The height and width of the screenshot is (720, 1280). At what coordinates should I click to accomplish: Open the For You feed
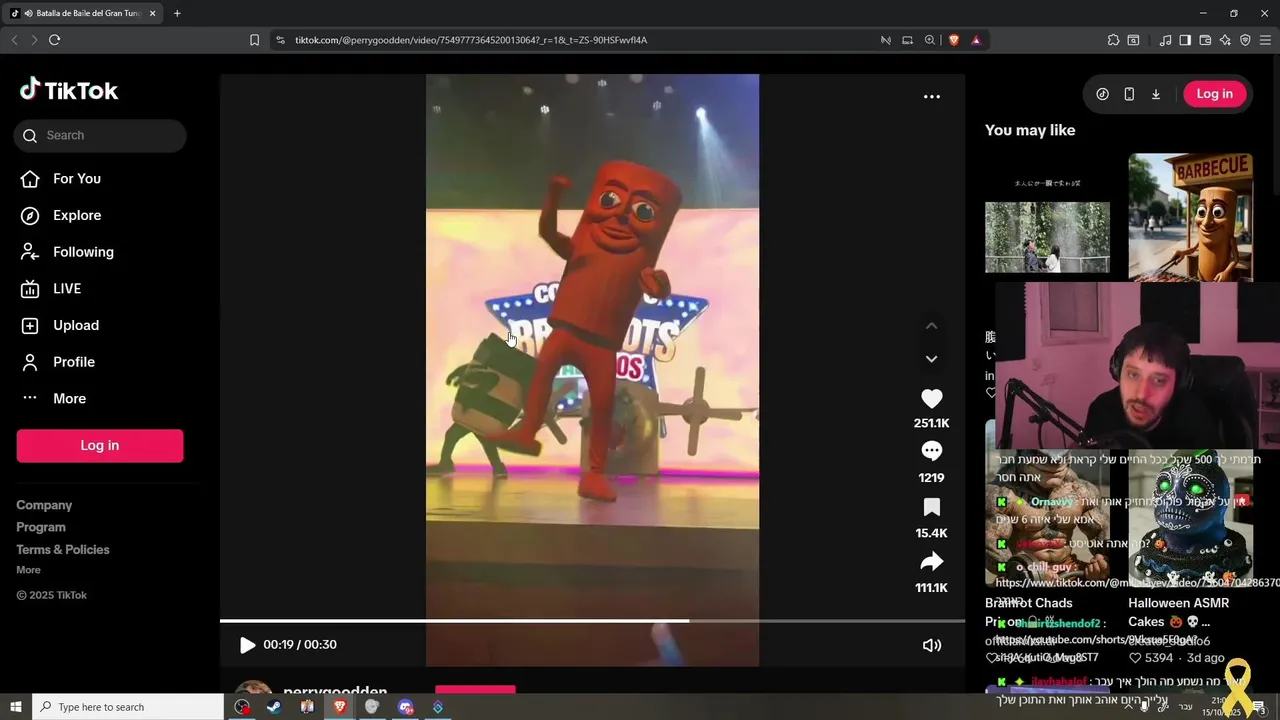point(61,178)
